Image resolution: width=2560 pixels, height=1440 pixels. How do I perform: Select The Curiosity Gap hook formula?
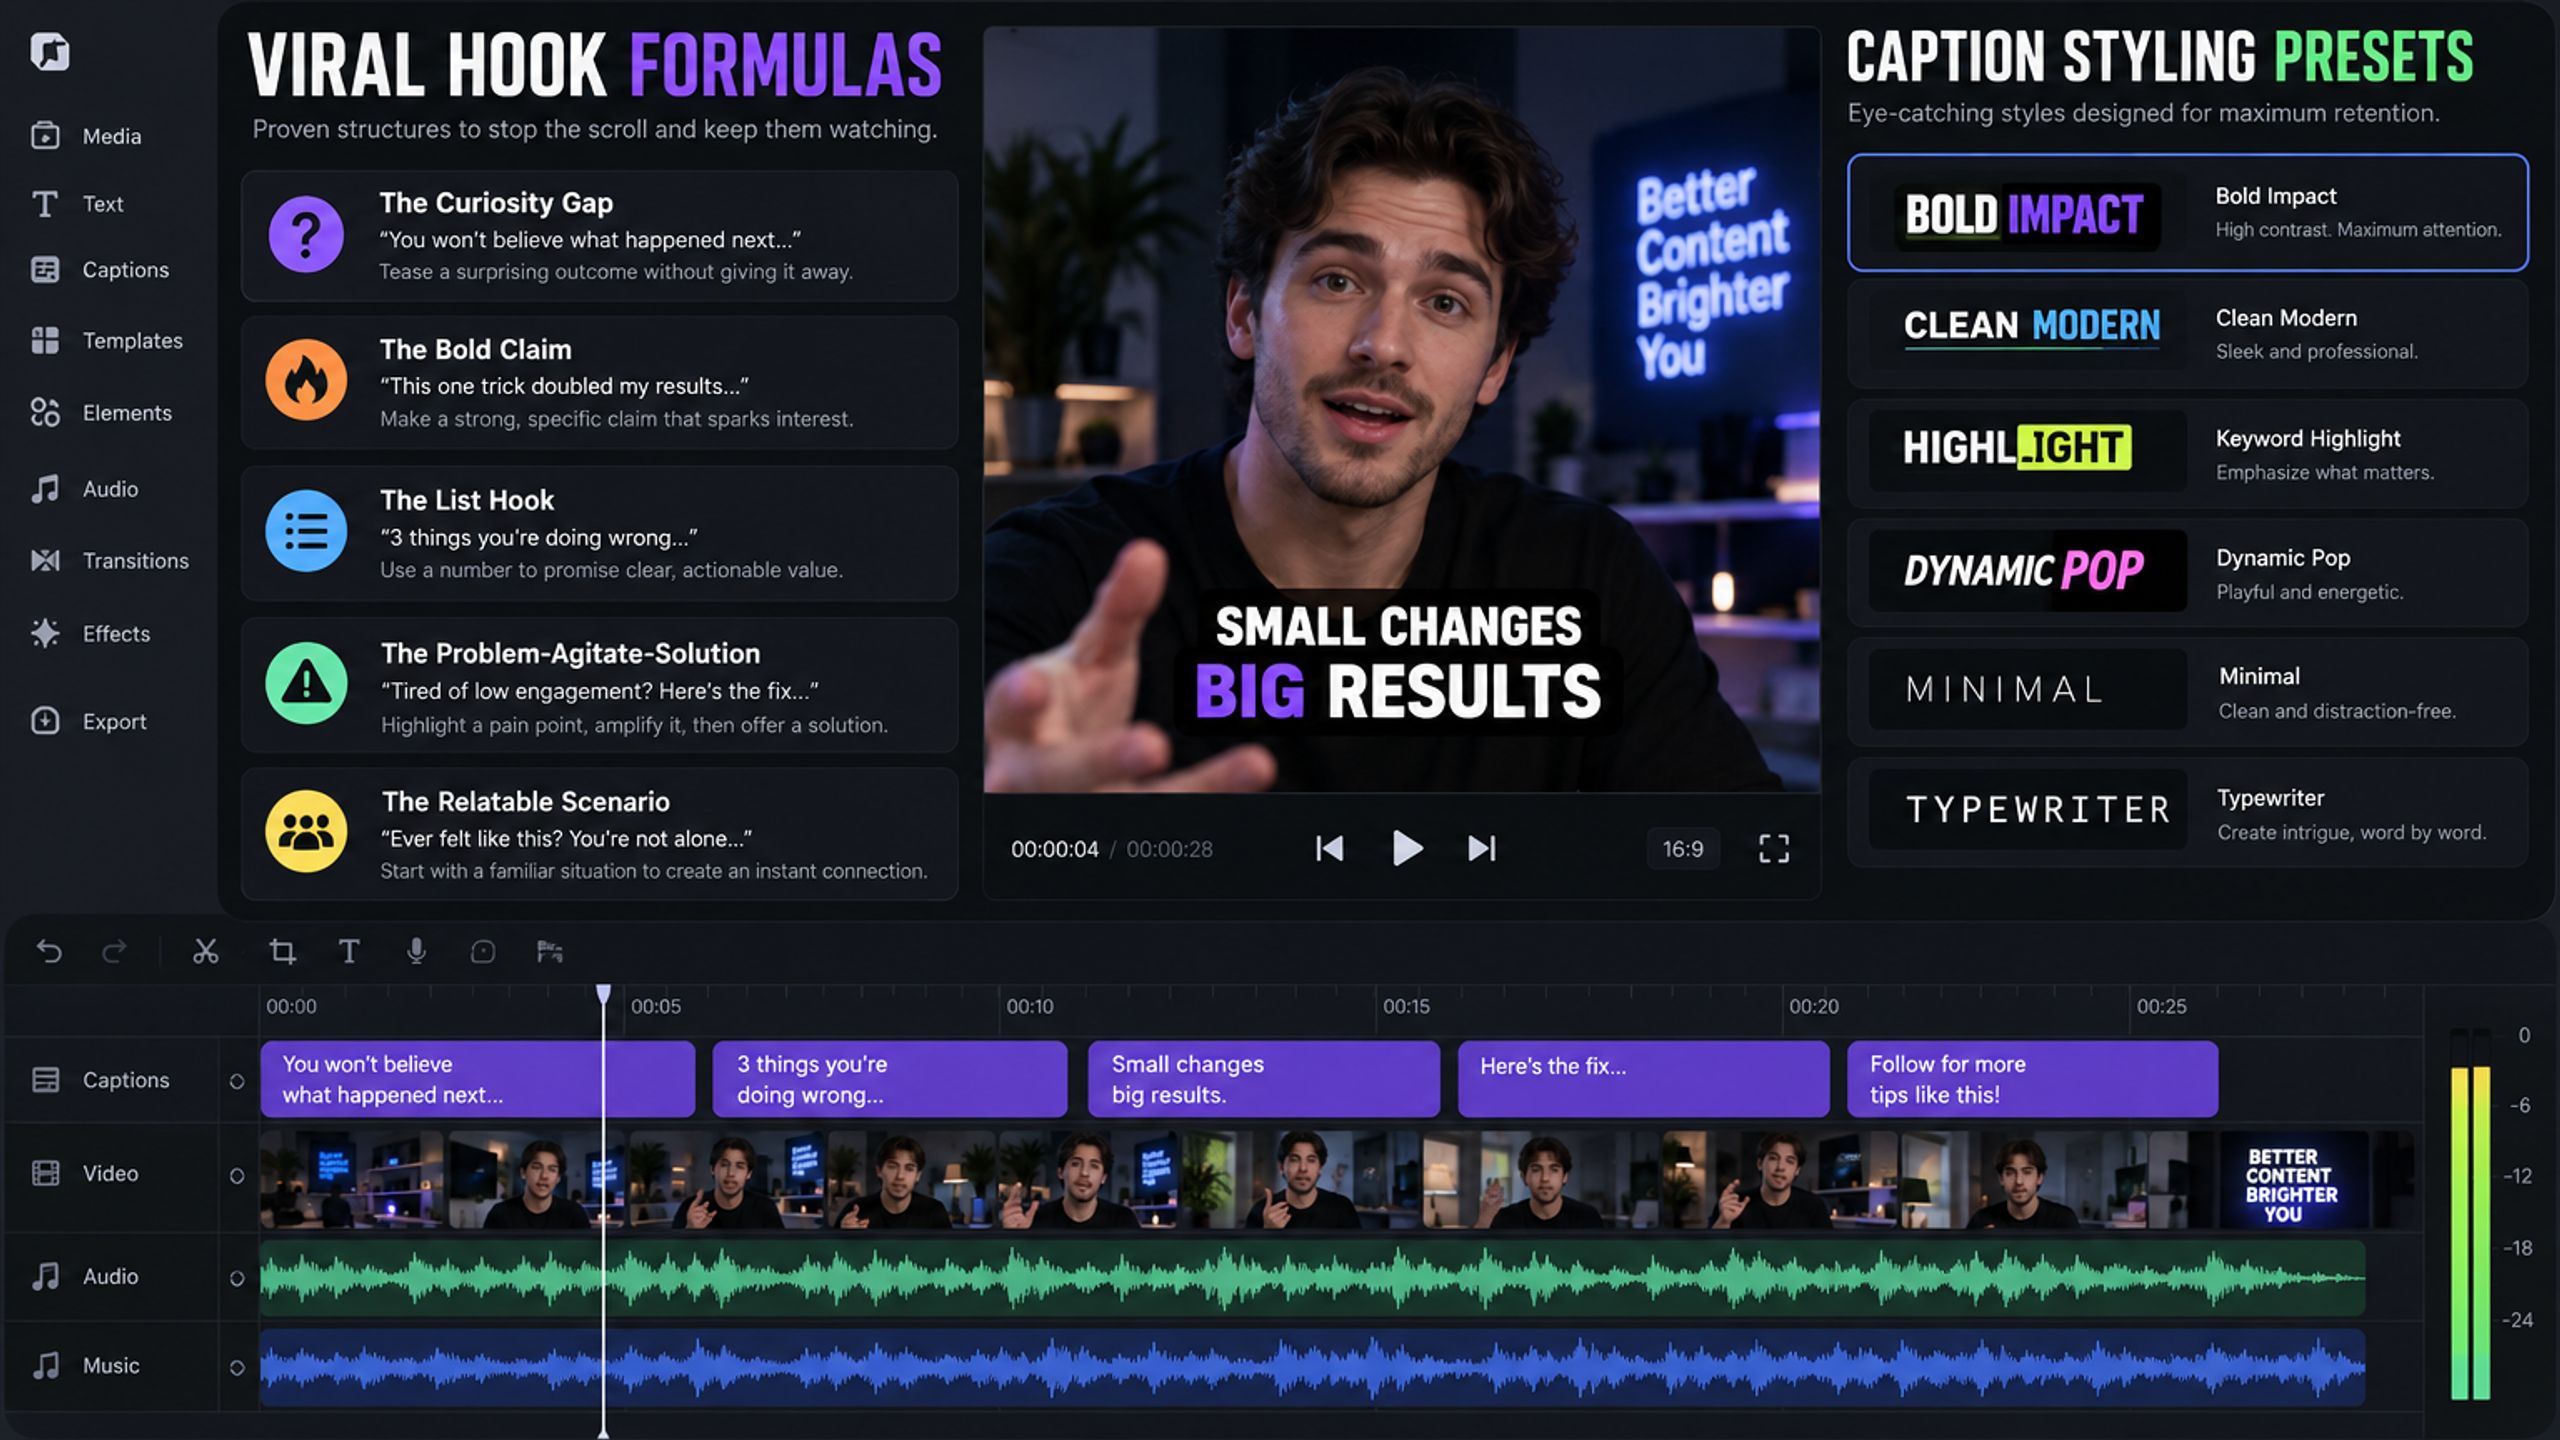pyautogui.click(x=600, y=236)
